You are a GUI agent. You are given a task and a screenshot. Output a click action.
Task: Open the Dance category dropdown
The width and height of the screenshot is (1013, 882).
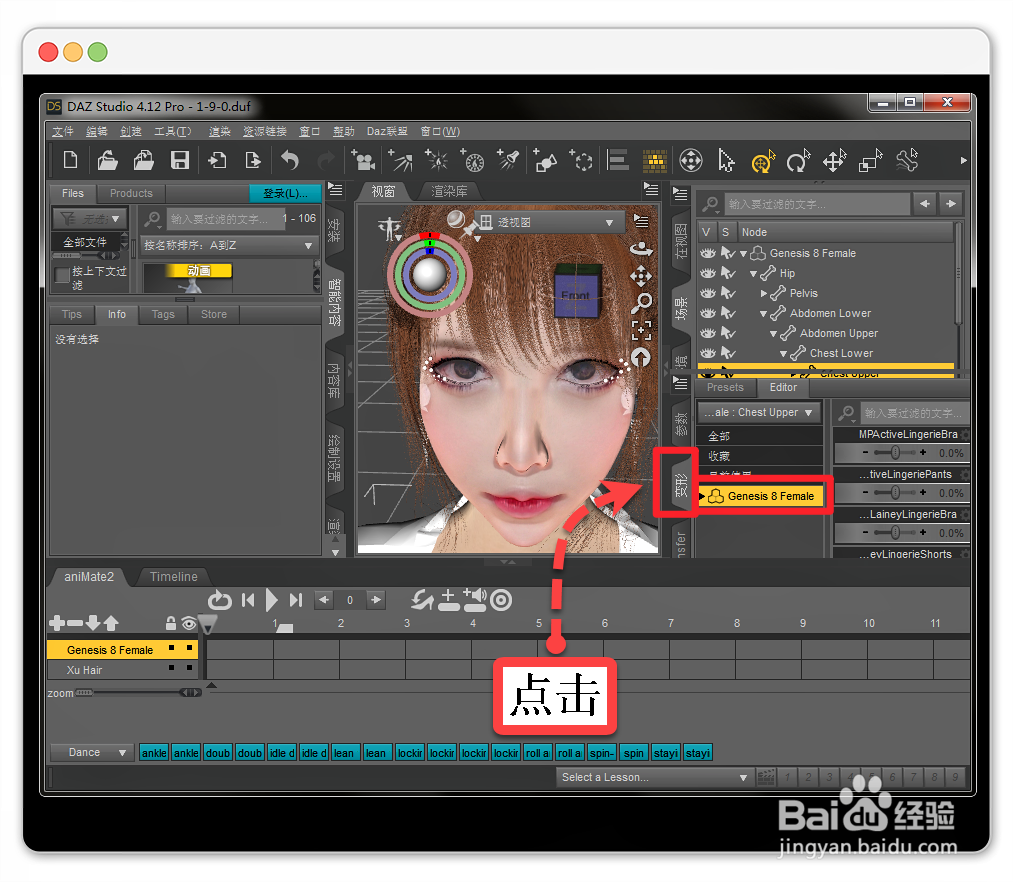click(92, 752)
